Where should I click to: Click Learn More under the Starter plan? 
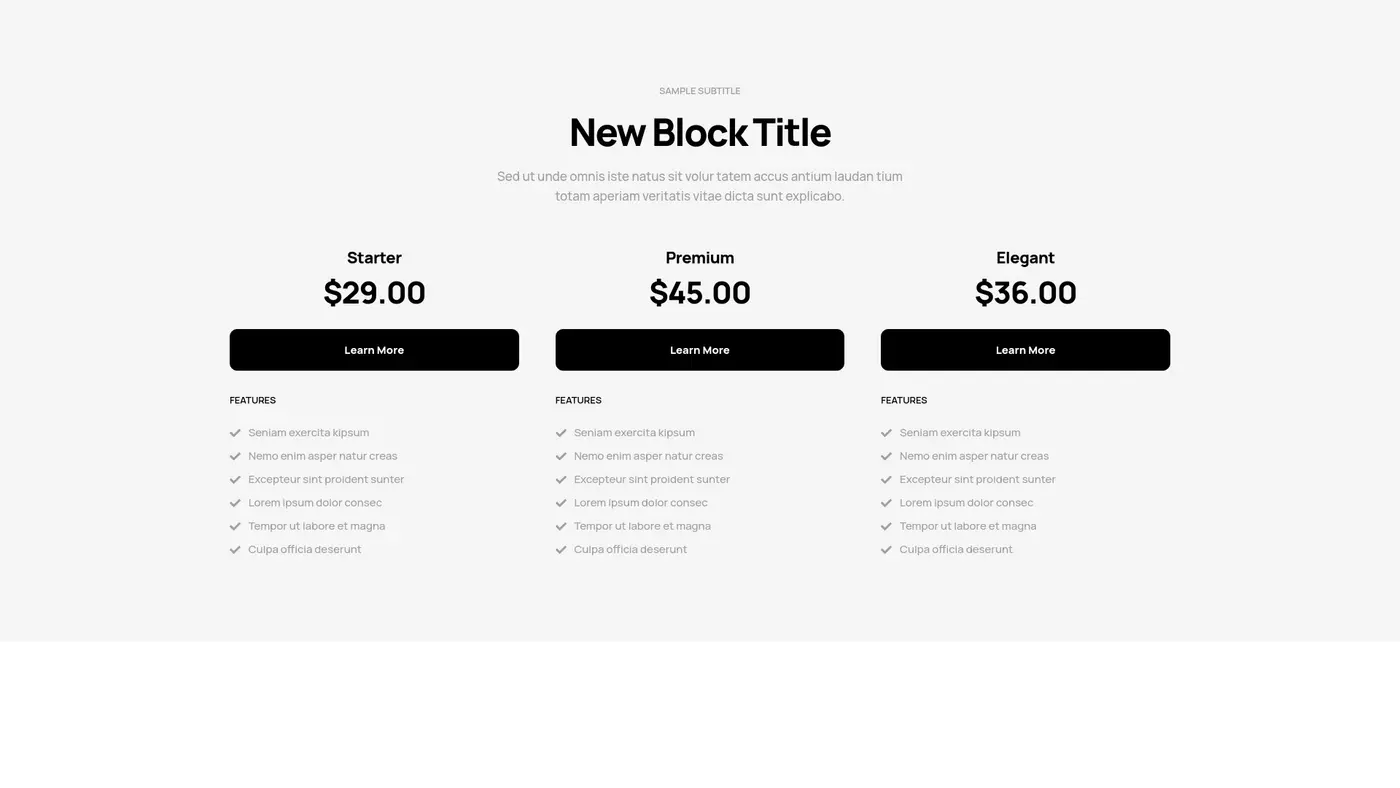coord(374,349)
